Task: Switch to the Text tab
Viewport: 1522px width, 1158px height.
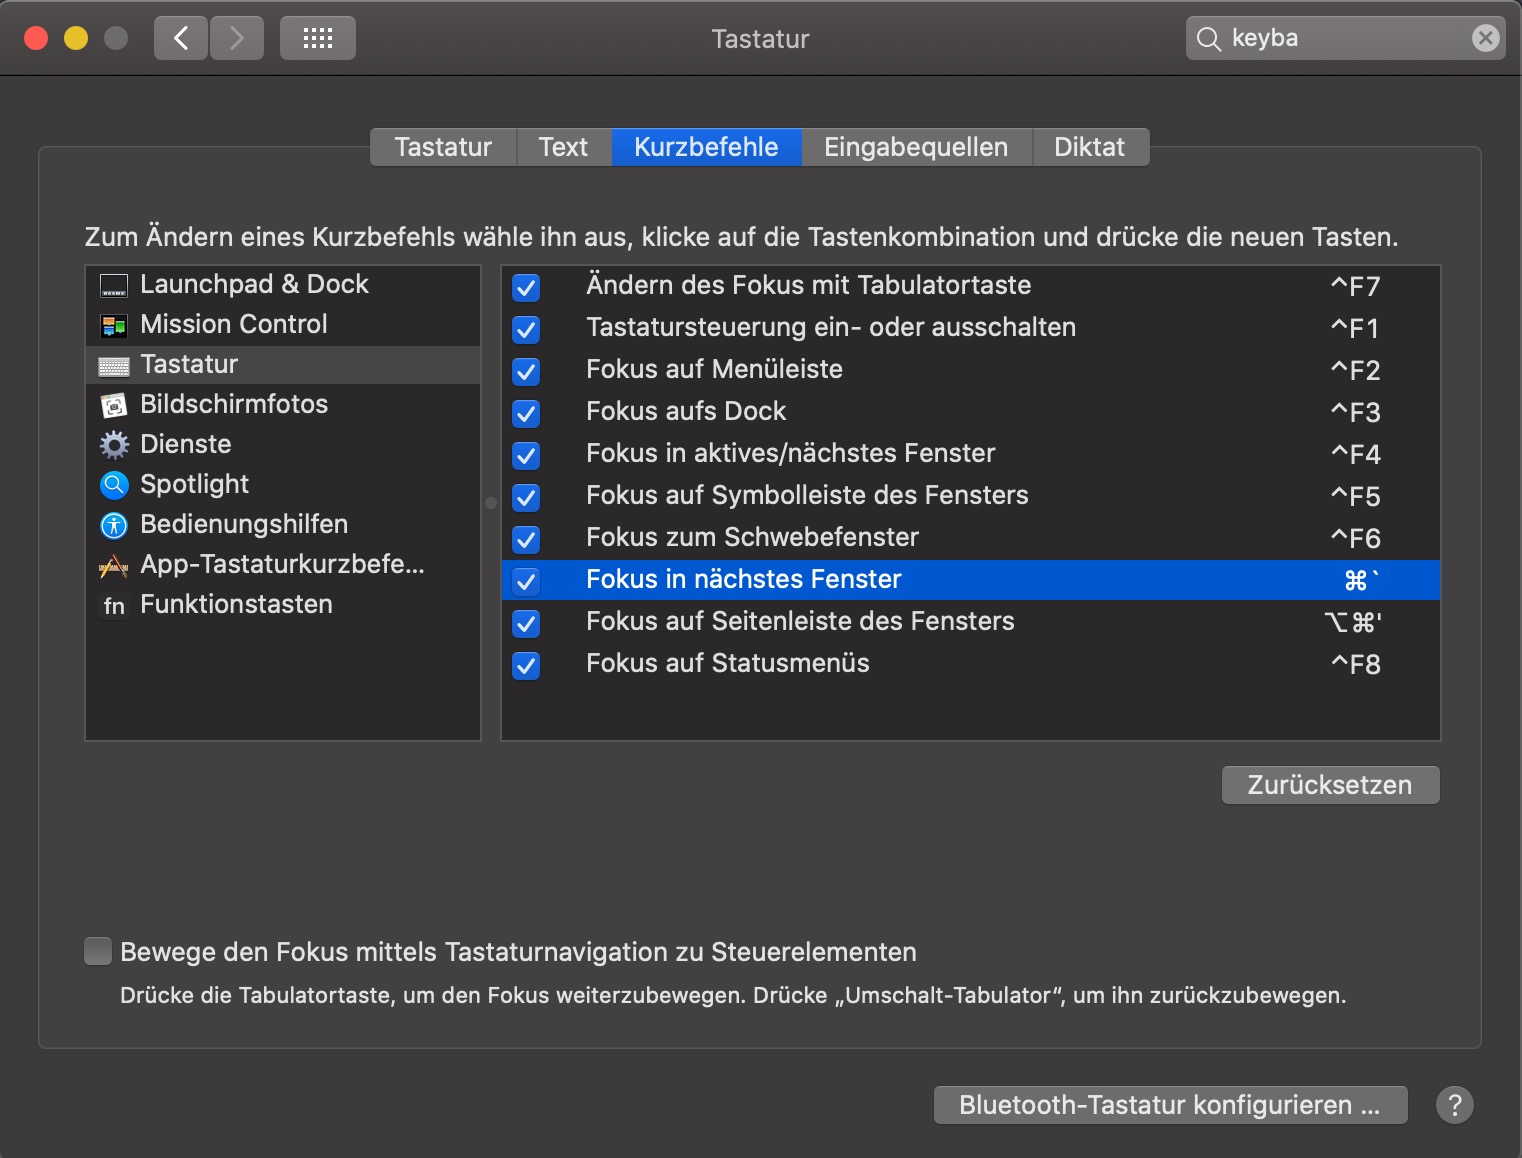Action: (x=562, y=147)
